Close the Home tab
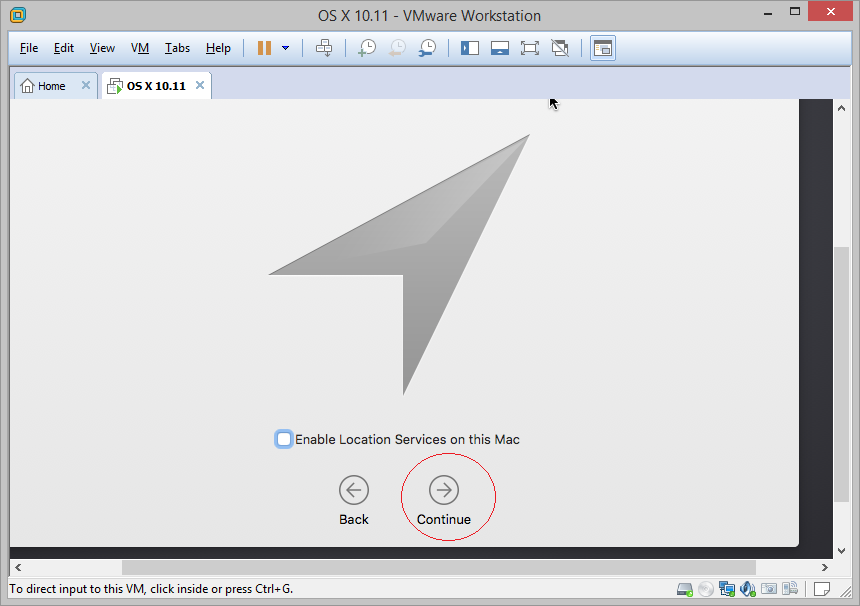Image resolution: width=860 pixels, height=606 pixels. (86, 85)
